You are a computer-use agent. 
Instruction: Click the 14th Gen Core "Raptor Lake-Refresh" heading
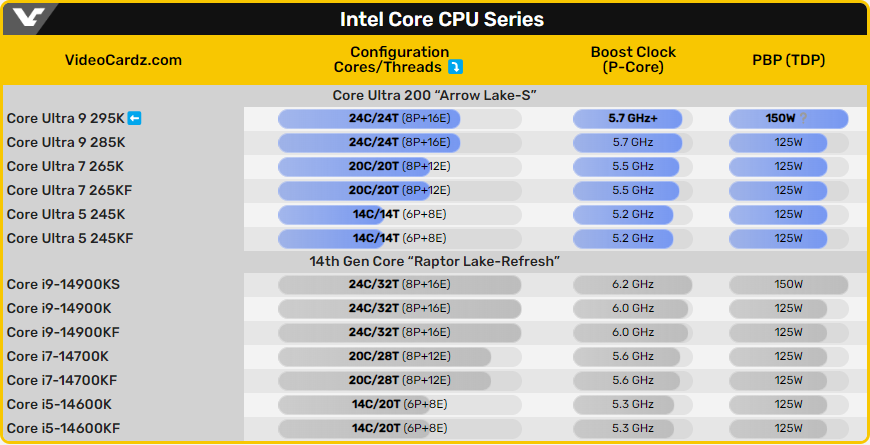pos(434,261)
